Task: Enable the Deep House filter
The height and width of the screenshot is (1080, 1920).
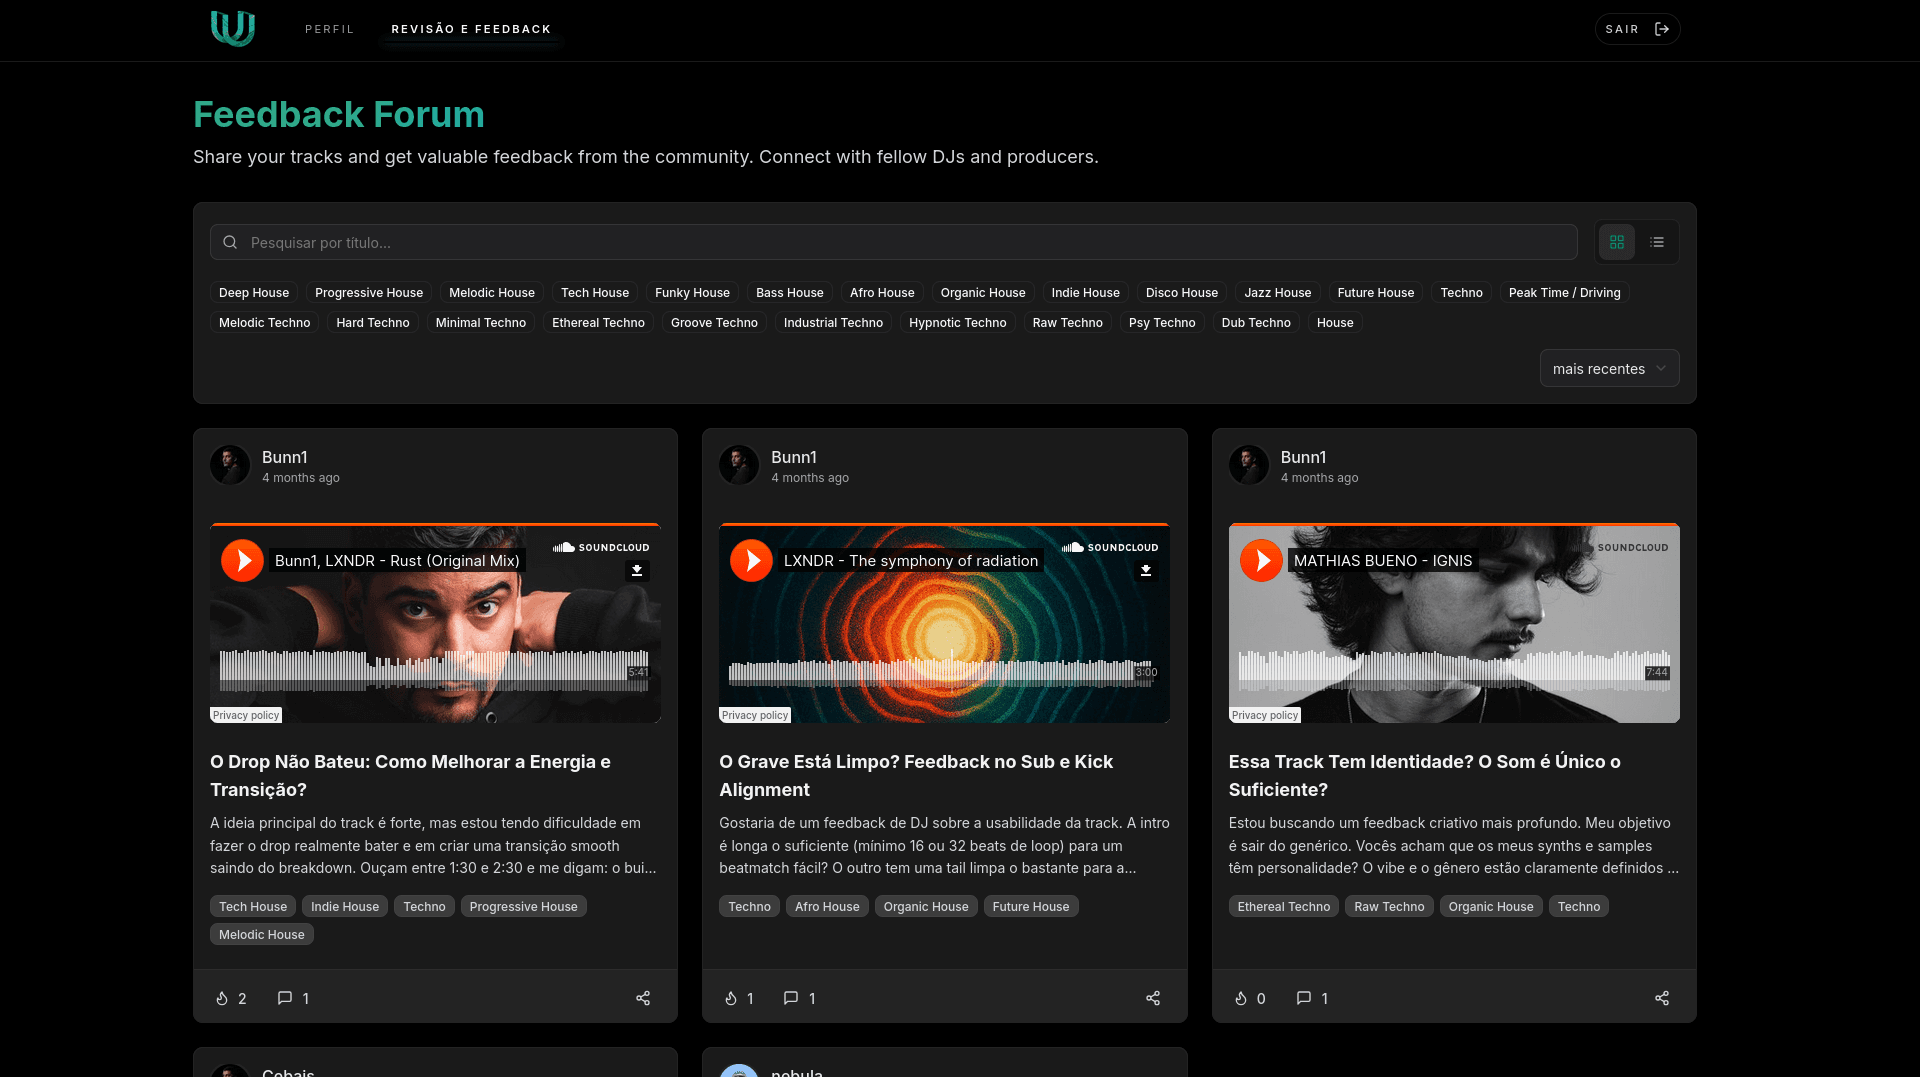Action: coord(253,292)
